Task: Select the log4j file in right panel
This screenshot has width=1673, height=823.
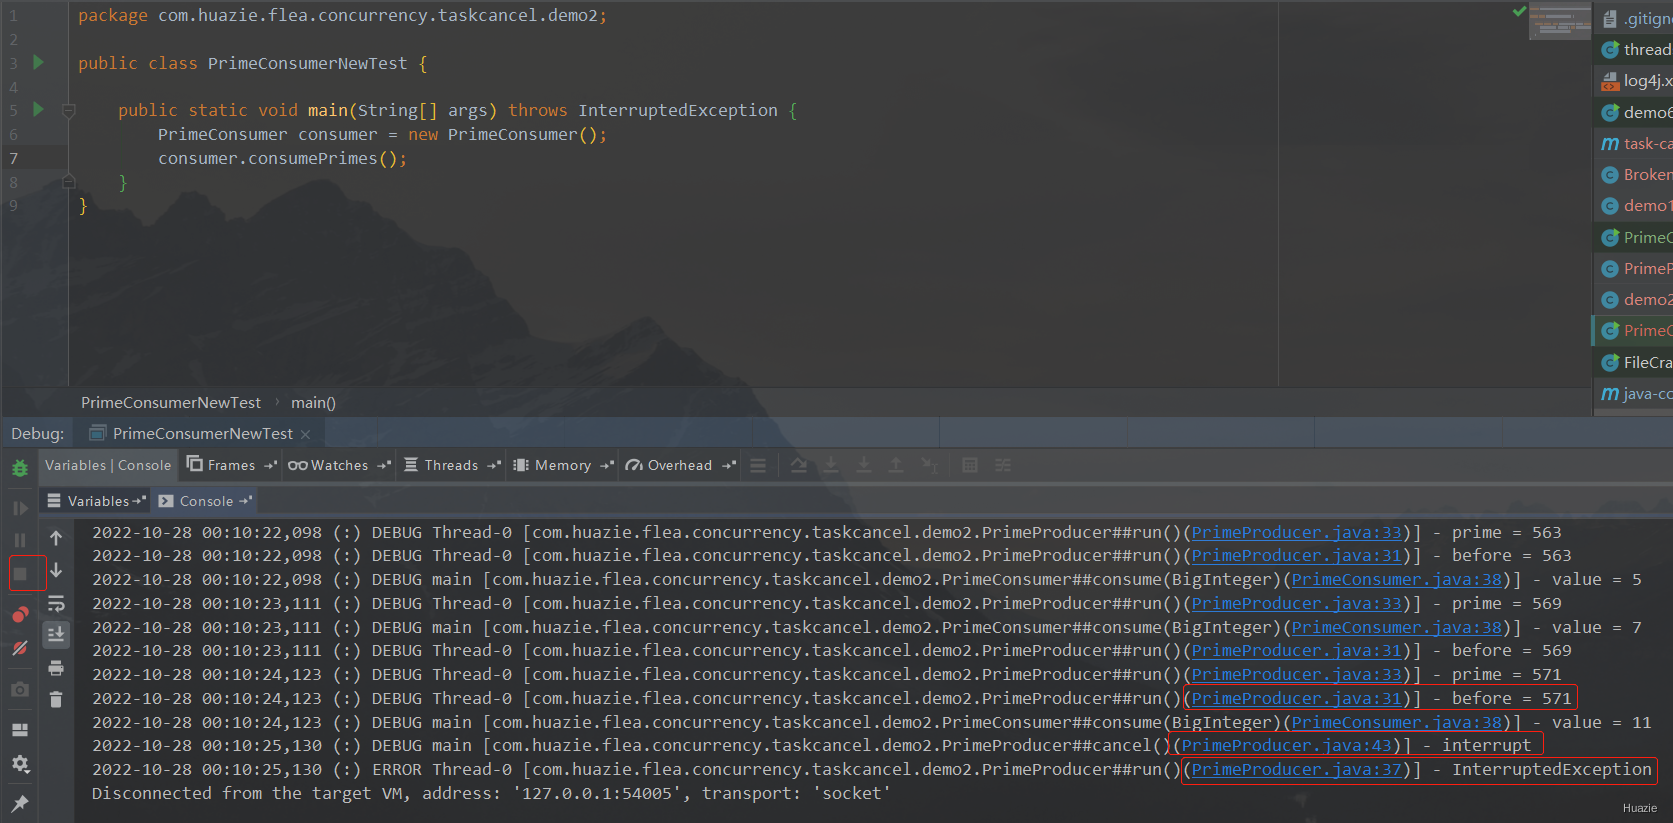Action: (1636, 81)
